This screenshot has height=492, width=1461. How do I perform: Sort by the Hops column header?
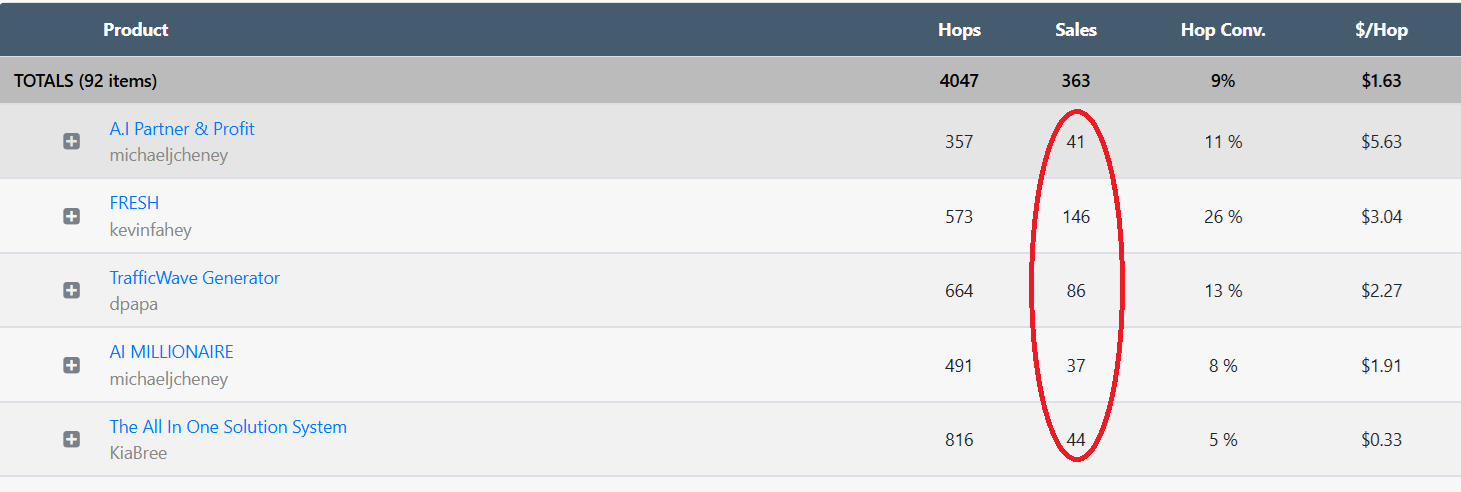point(959,30)
